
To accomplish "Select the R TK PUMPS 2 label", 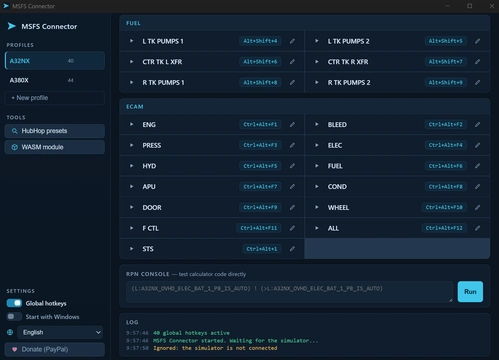I will (x=349, y=83).
